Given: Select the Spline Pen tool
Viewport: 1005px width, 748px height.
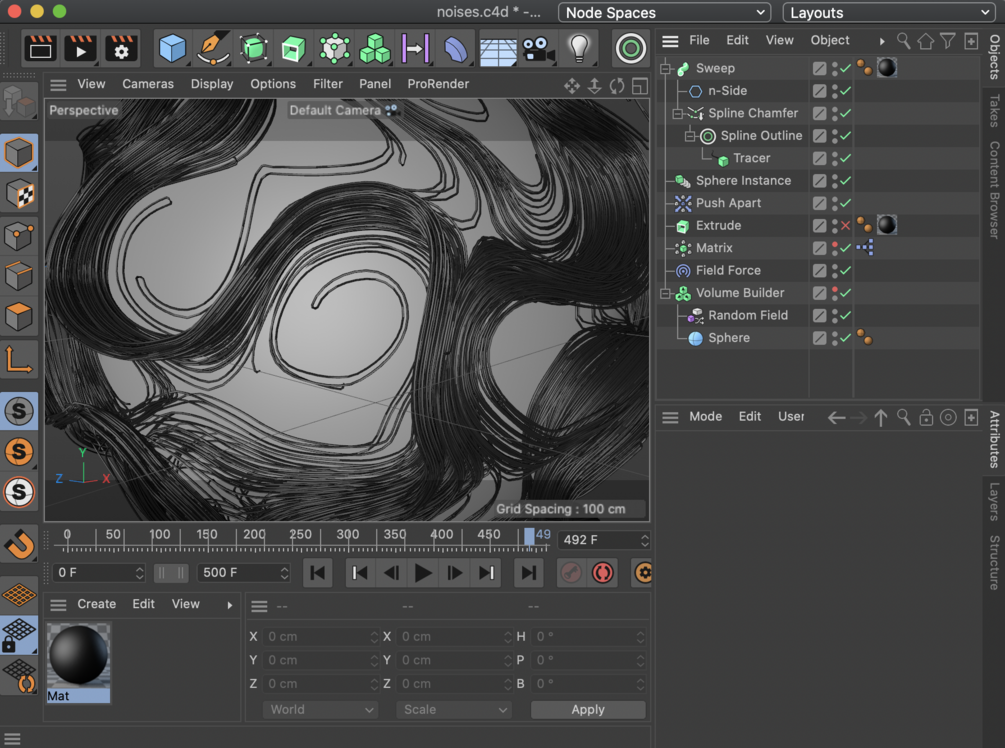Looking at the screenshot, I should click(x=213, y=48).
